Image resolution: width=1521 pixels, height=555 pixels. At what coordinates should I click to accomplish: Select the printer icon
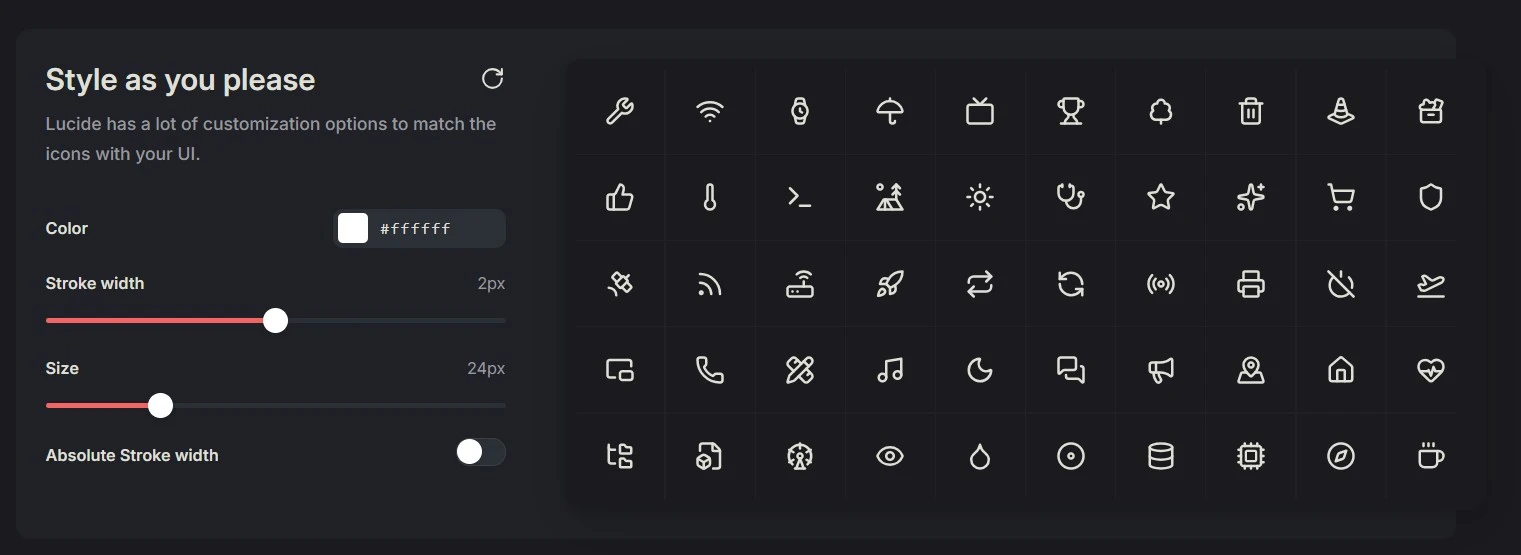click(1250, 284)
